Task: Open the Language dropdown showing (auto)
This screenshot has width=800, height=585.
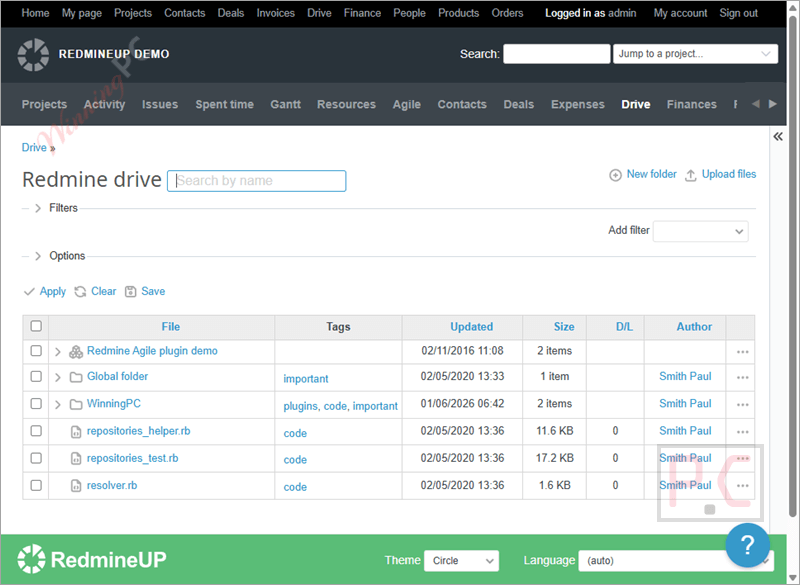Action: pos(676,561)
